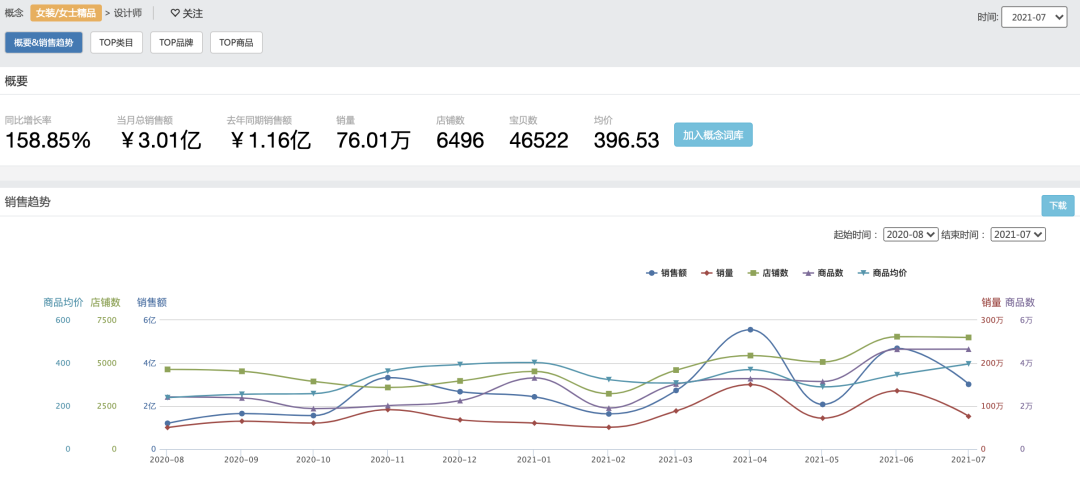The height and width of the screenshot is (500, 1080).
Task: Open the TOP商品 tab
Action: (236, 43)
